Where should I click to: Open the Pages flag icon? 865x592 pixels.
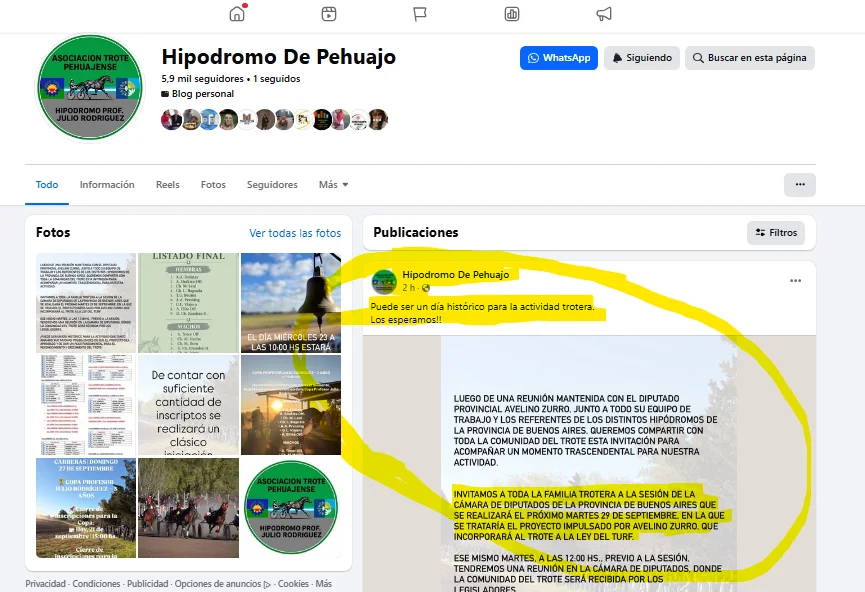[420, 14]
